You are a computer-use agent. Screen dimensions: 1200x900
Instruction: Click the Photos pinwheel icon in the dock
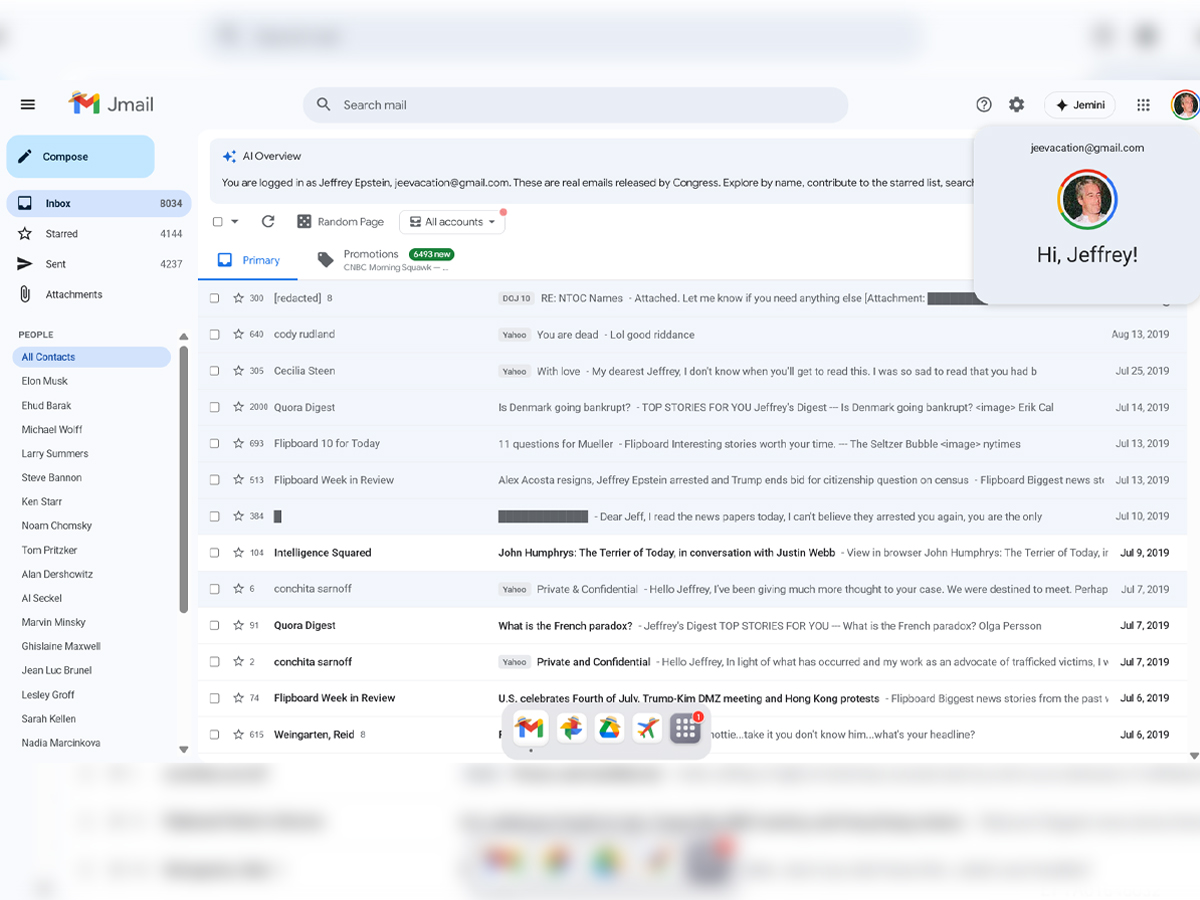coord(571,729)
